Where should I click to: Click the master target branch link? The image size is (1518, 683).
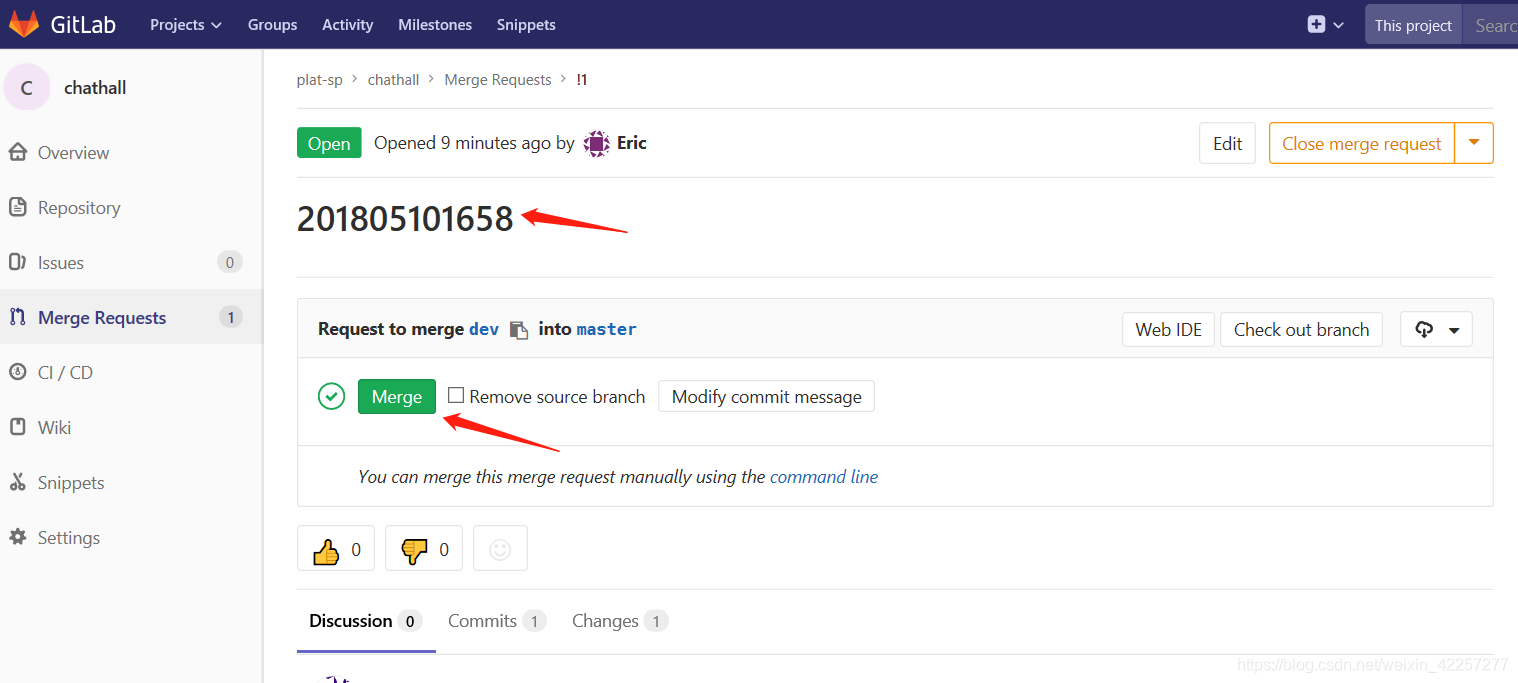[607, 329]
